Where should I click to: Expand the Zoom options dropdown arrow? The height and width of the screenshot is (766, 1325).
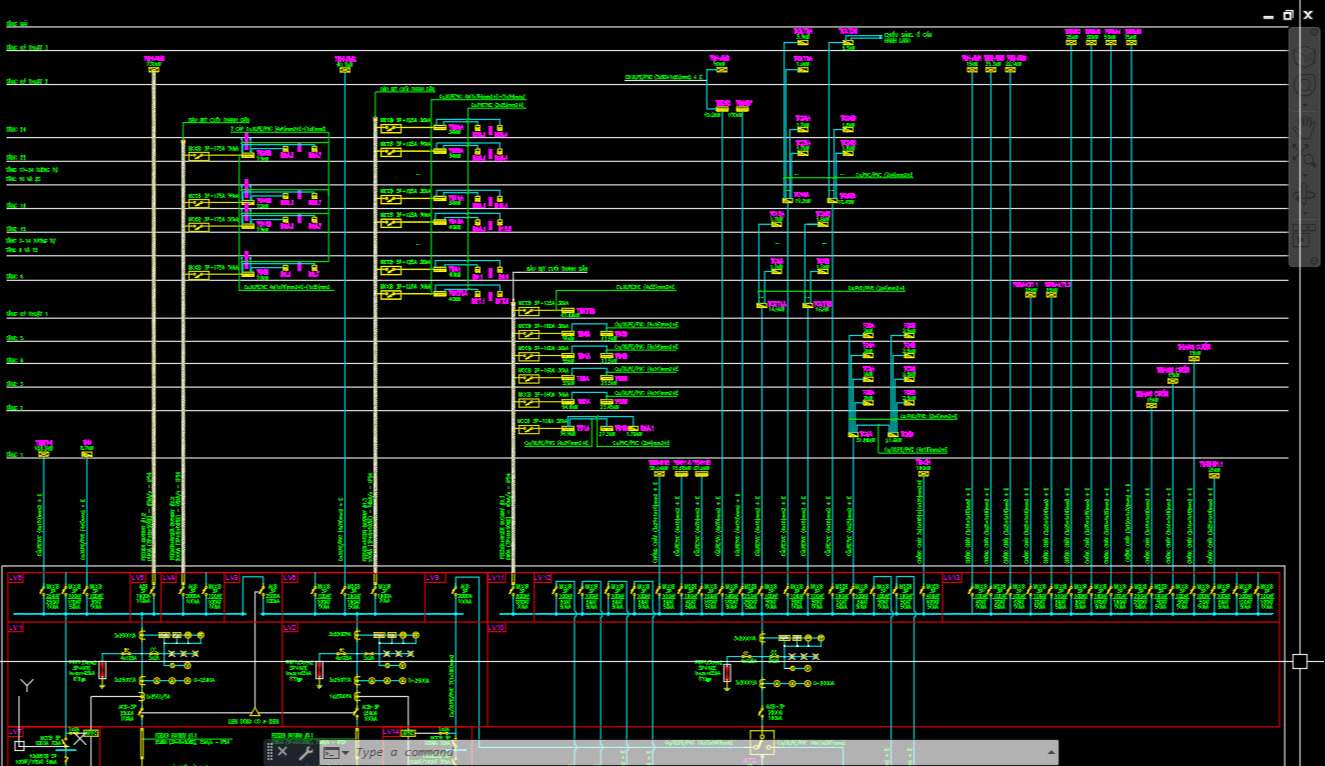click(x=1306, y=176)
